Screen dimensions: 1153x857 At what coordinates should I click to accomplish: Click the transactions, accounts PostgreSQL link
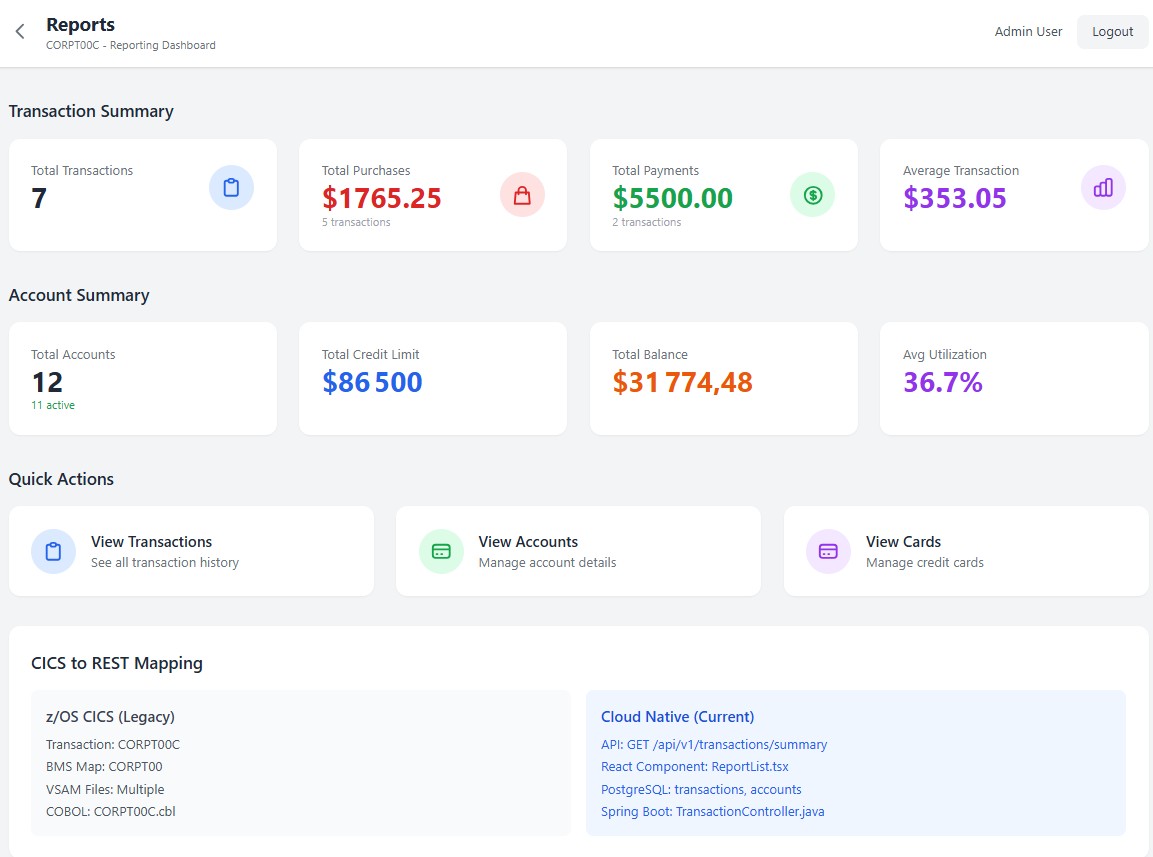click(701, 789)
